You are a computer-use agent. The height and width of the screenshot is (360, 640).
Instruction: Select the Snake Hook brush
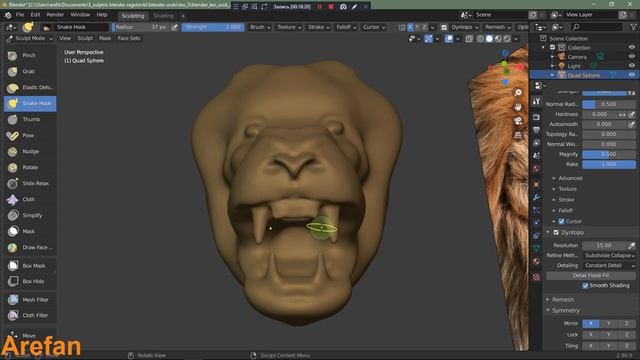(x=30, y=104)
